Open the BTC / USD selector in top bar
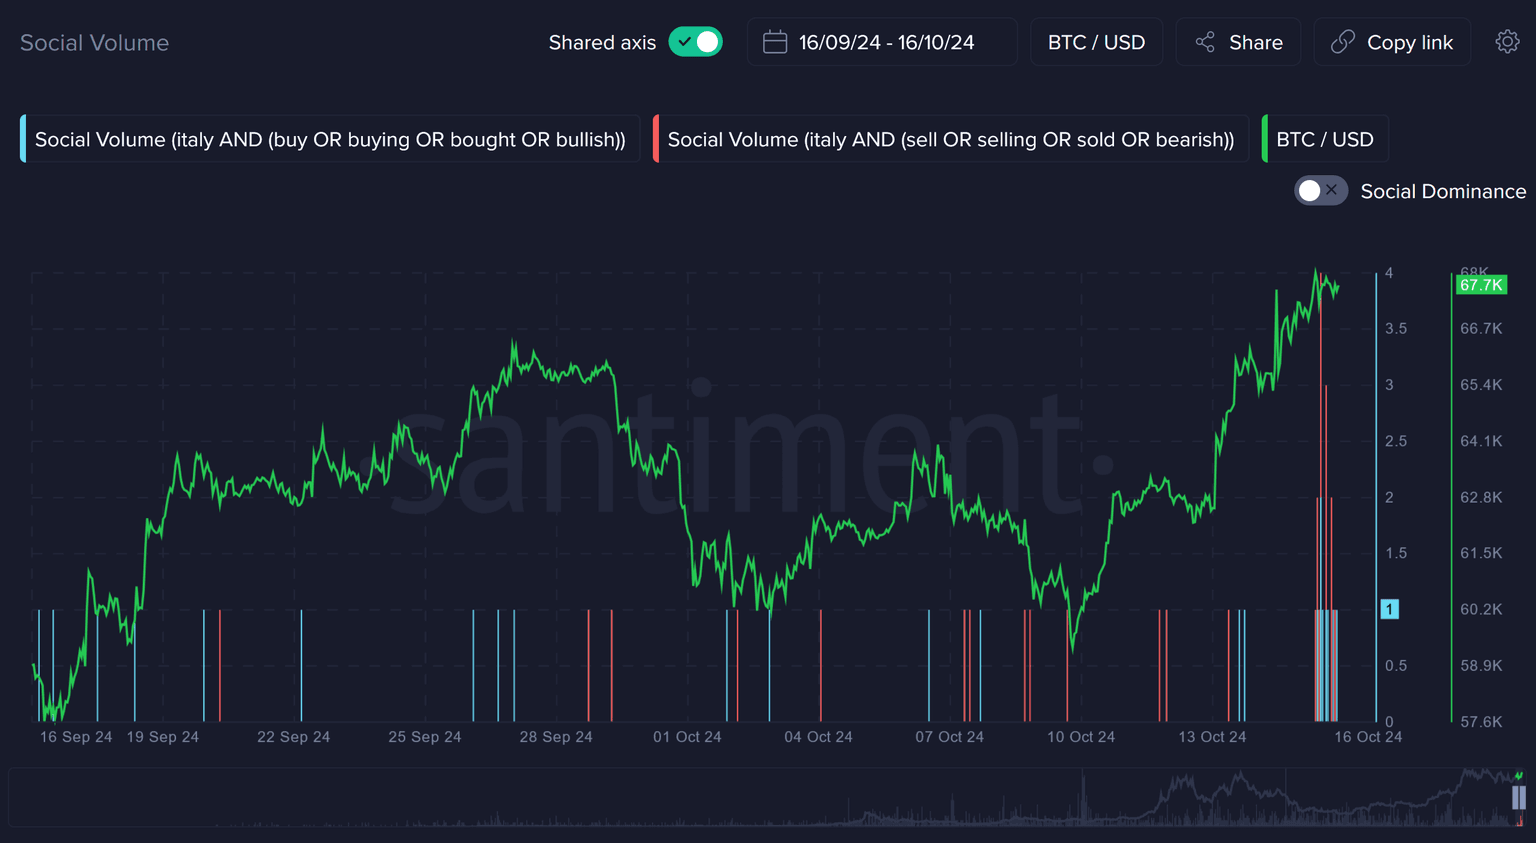This screenshot has width=1536, height=843. click(x=1096, y=42)
